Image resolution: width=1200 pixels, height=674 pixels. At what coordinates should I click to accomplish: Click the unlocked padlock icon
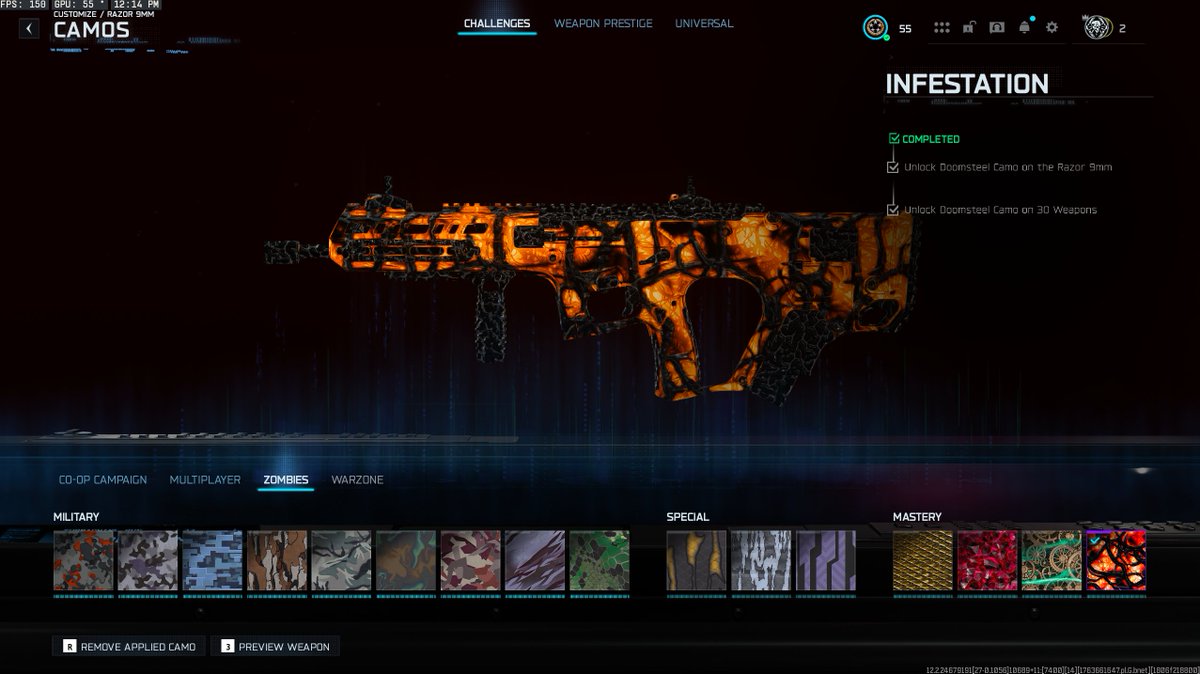click(968, 28)
